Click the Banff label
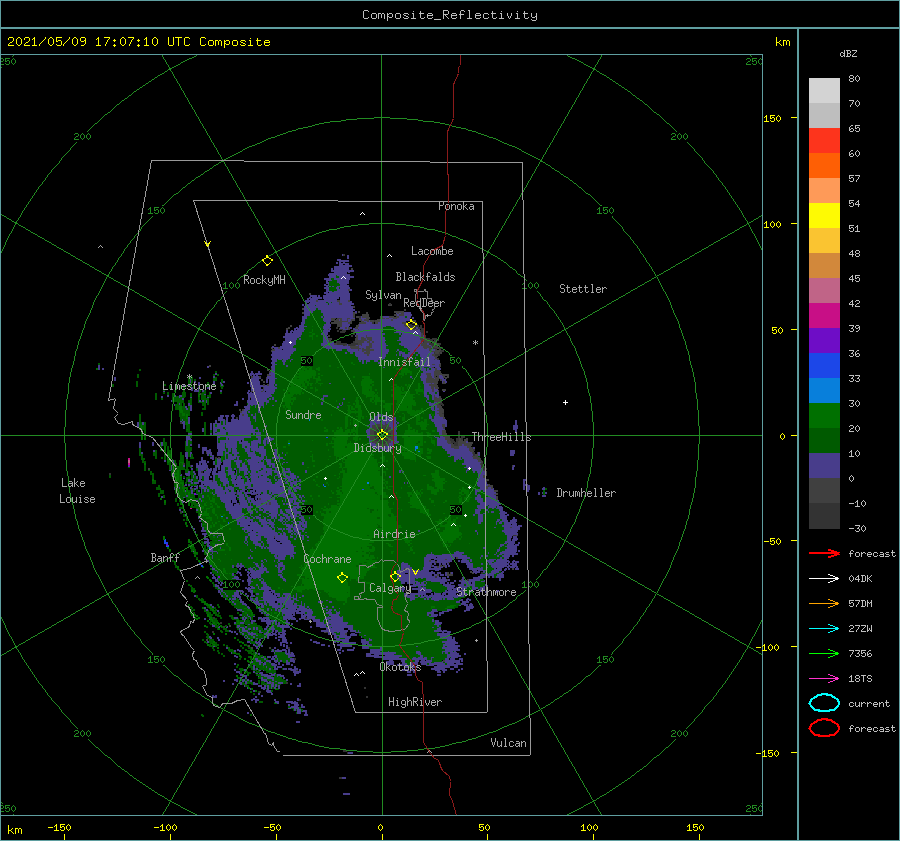900x841 pixels. (x=165, y=557)
